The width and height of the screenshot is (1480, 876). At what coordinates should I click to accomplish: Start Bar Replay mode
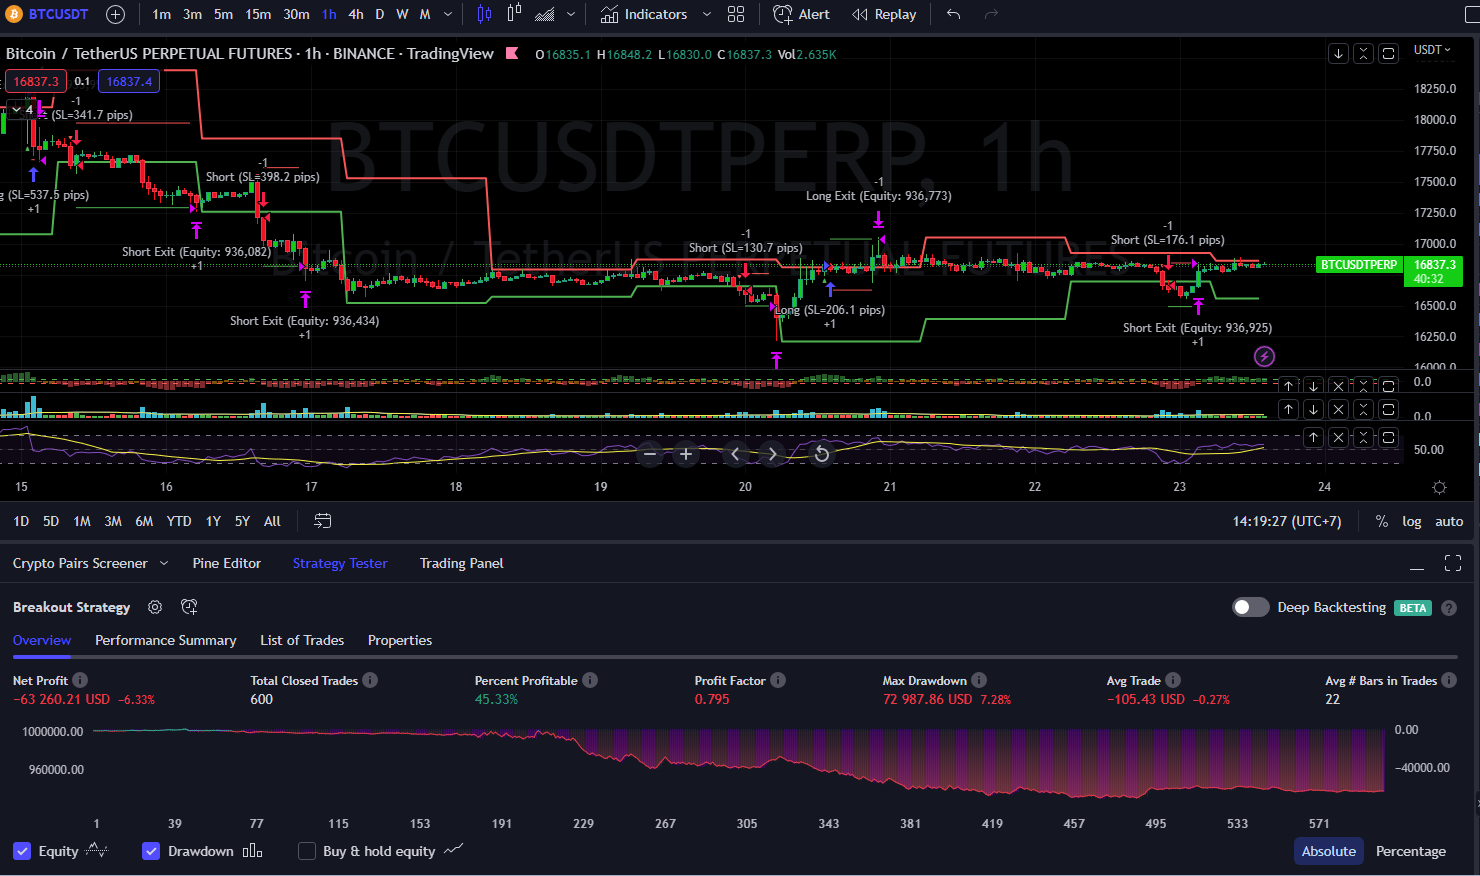click(x=884, y=14)
